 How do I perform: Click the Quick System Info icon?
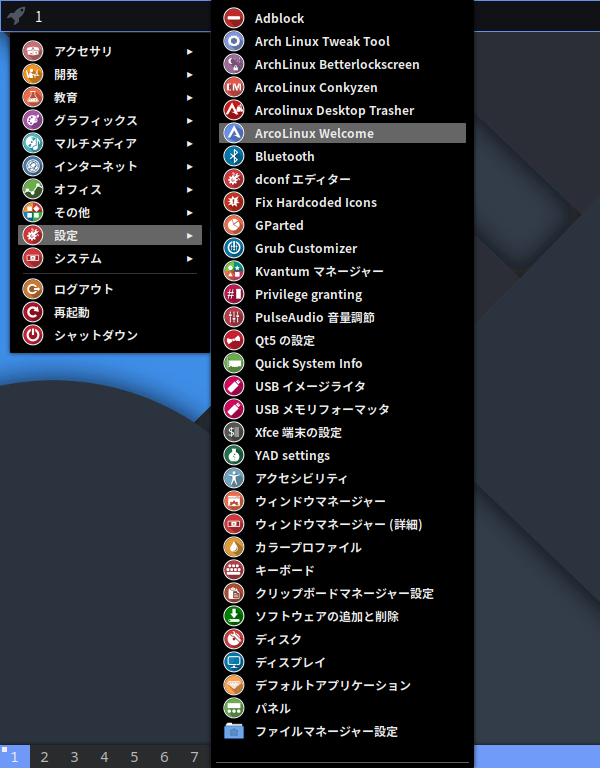(234, 363)
